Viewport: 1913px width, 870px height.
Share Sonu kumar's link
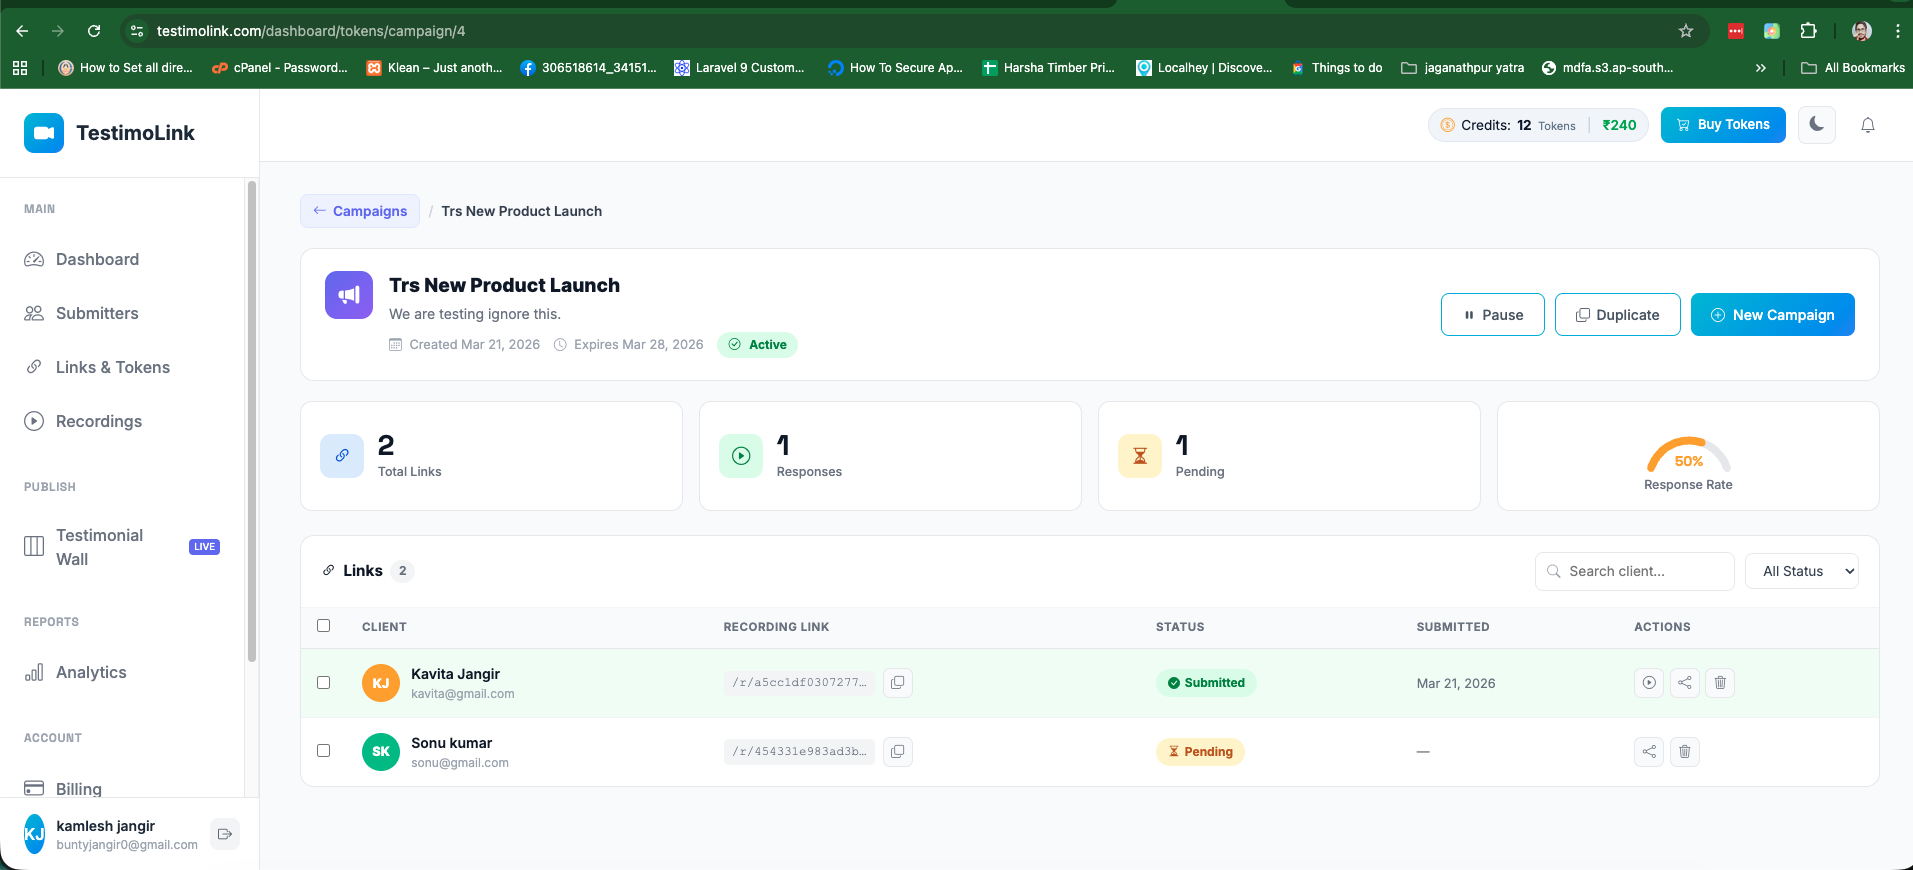(x=1649, y=751)
